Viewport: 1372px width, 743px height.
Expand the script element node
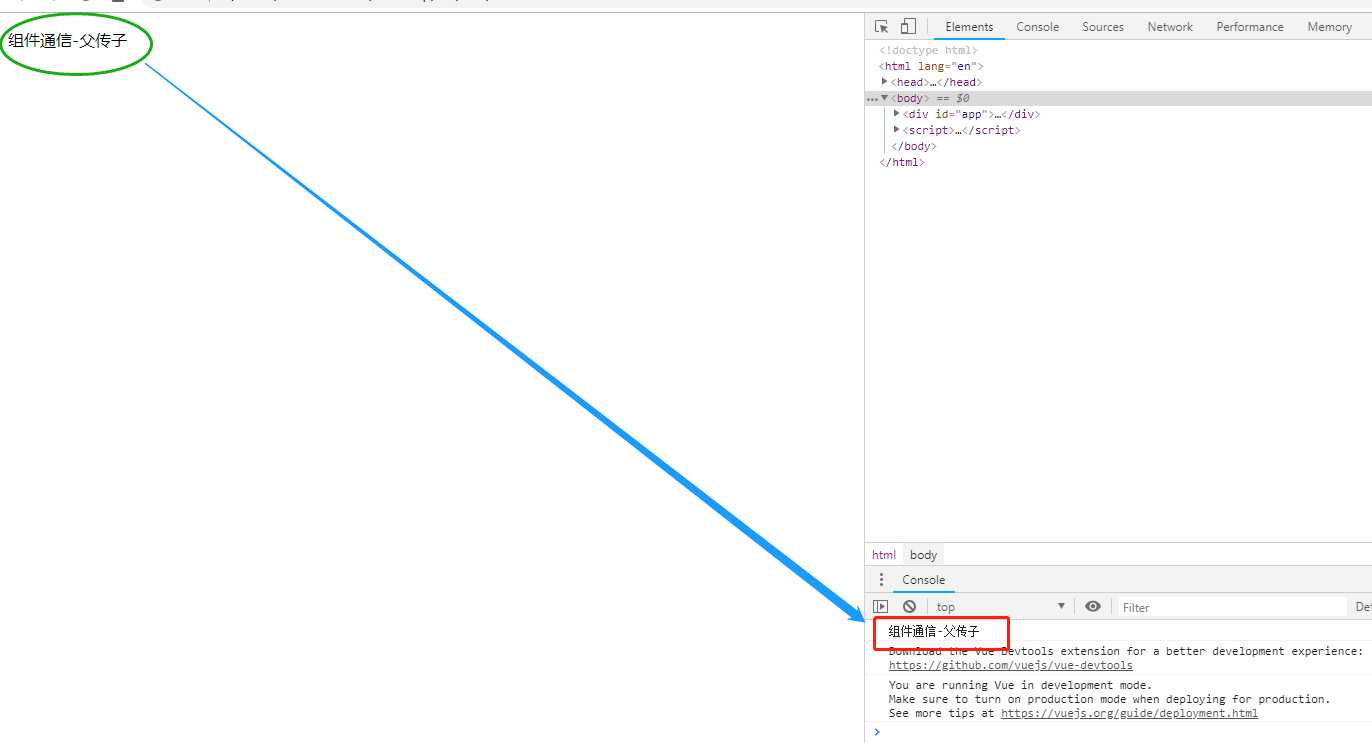tap(896, 130)
